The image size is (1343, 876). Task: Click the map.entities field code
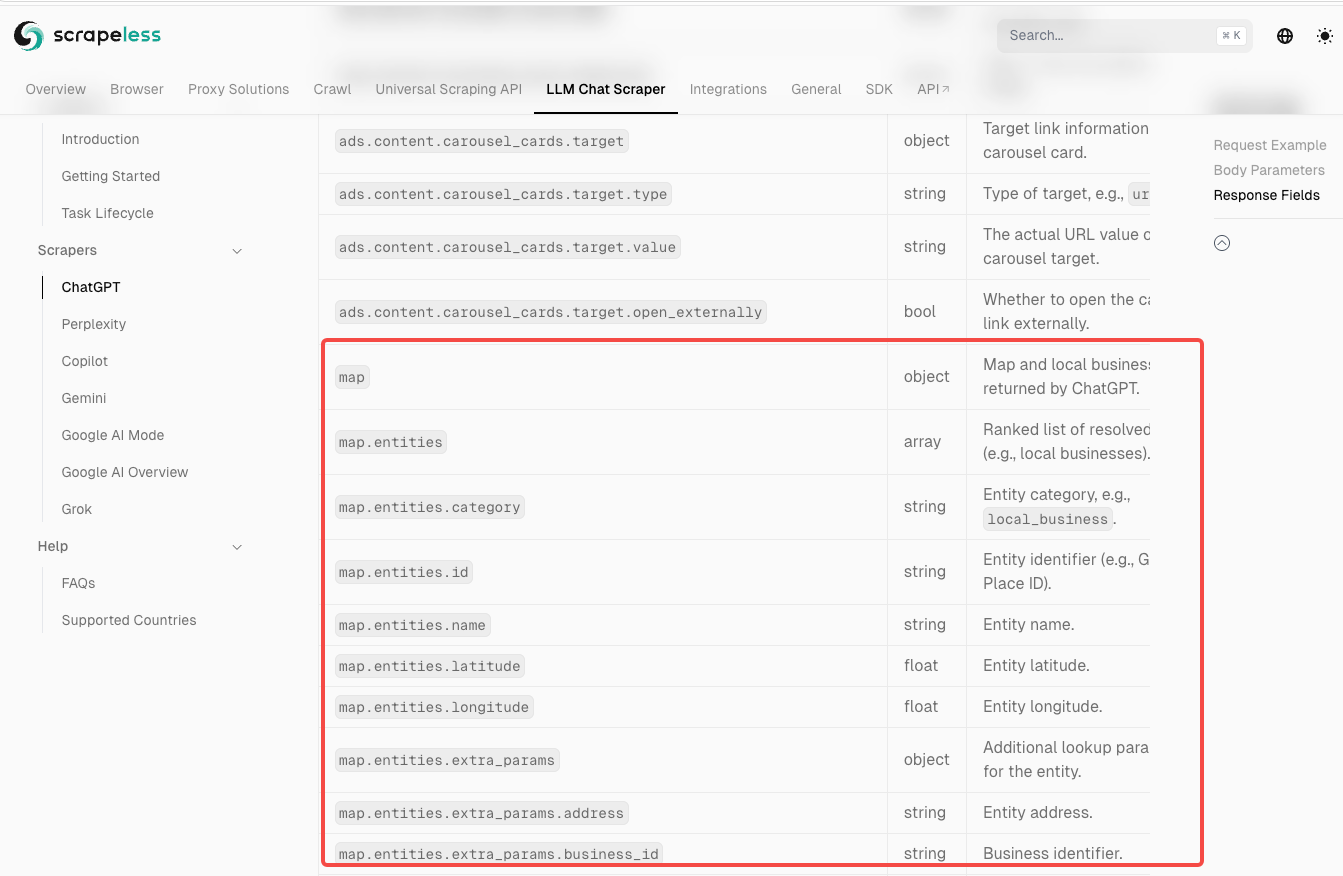click(391, 442)
